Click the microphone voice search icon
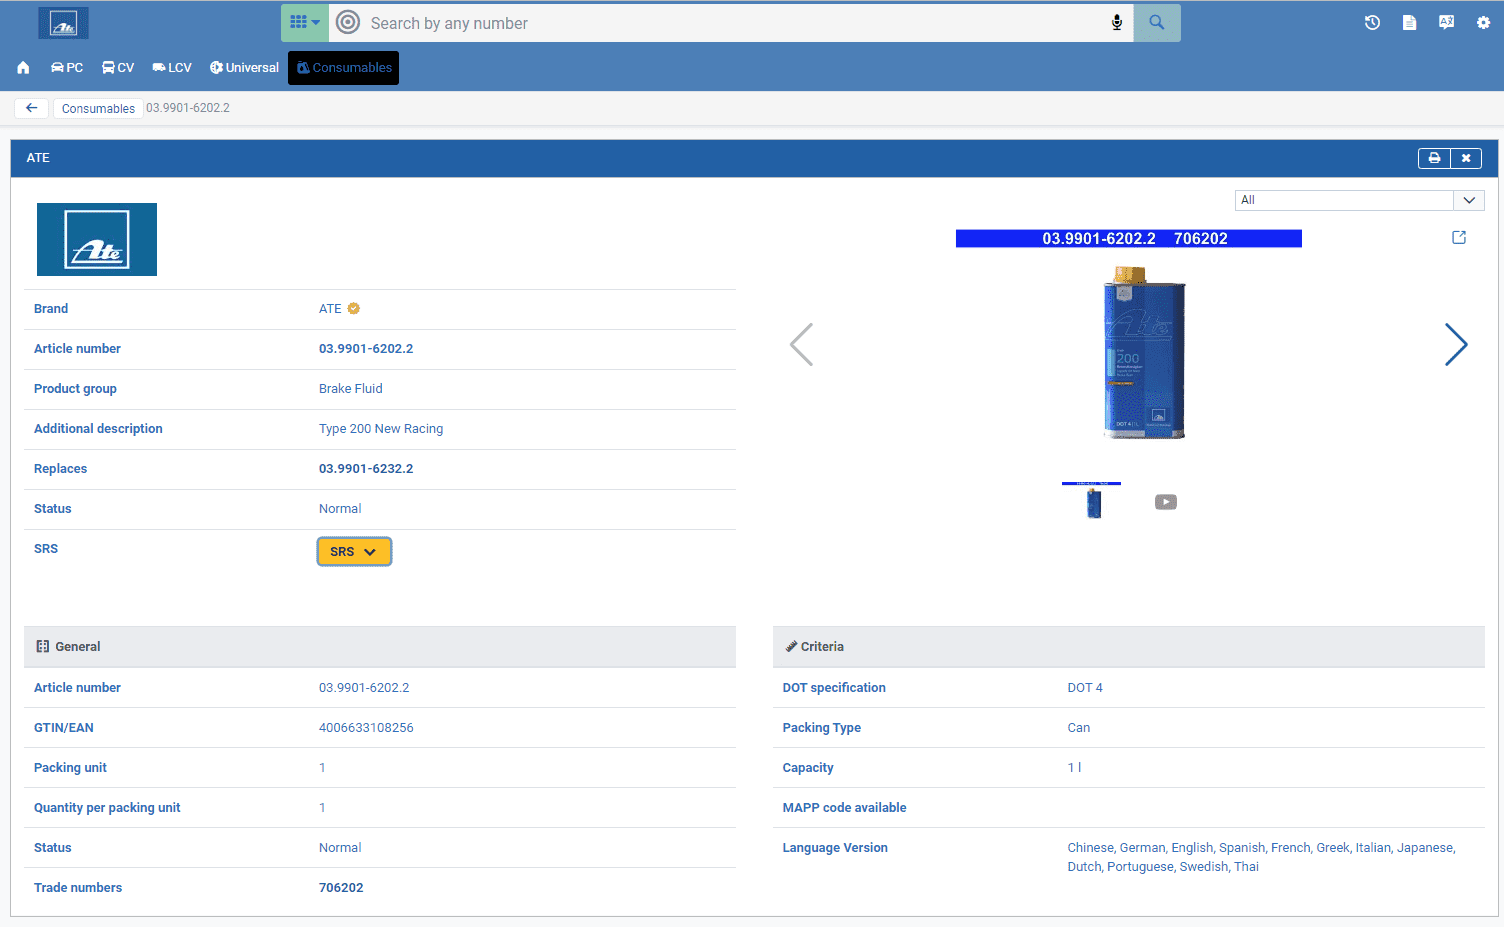Image resolution: width=1504 pixels, height=927 pixels. point(1116,23)
